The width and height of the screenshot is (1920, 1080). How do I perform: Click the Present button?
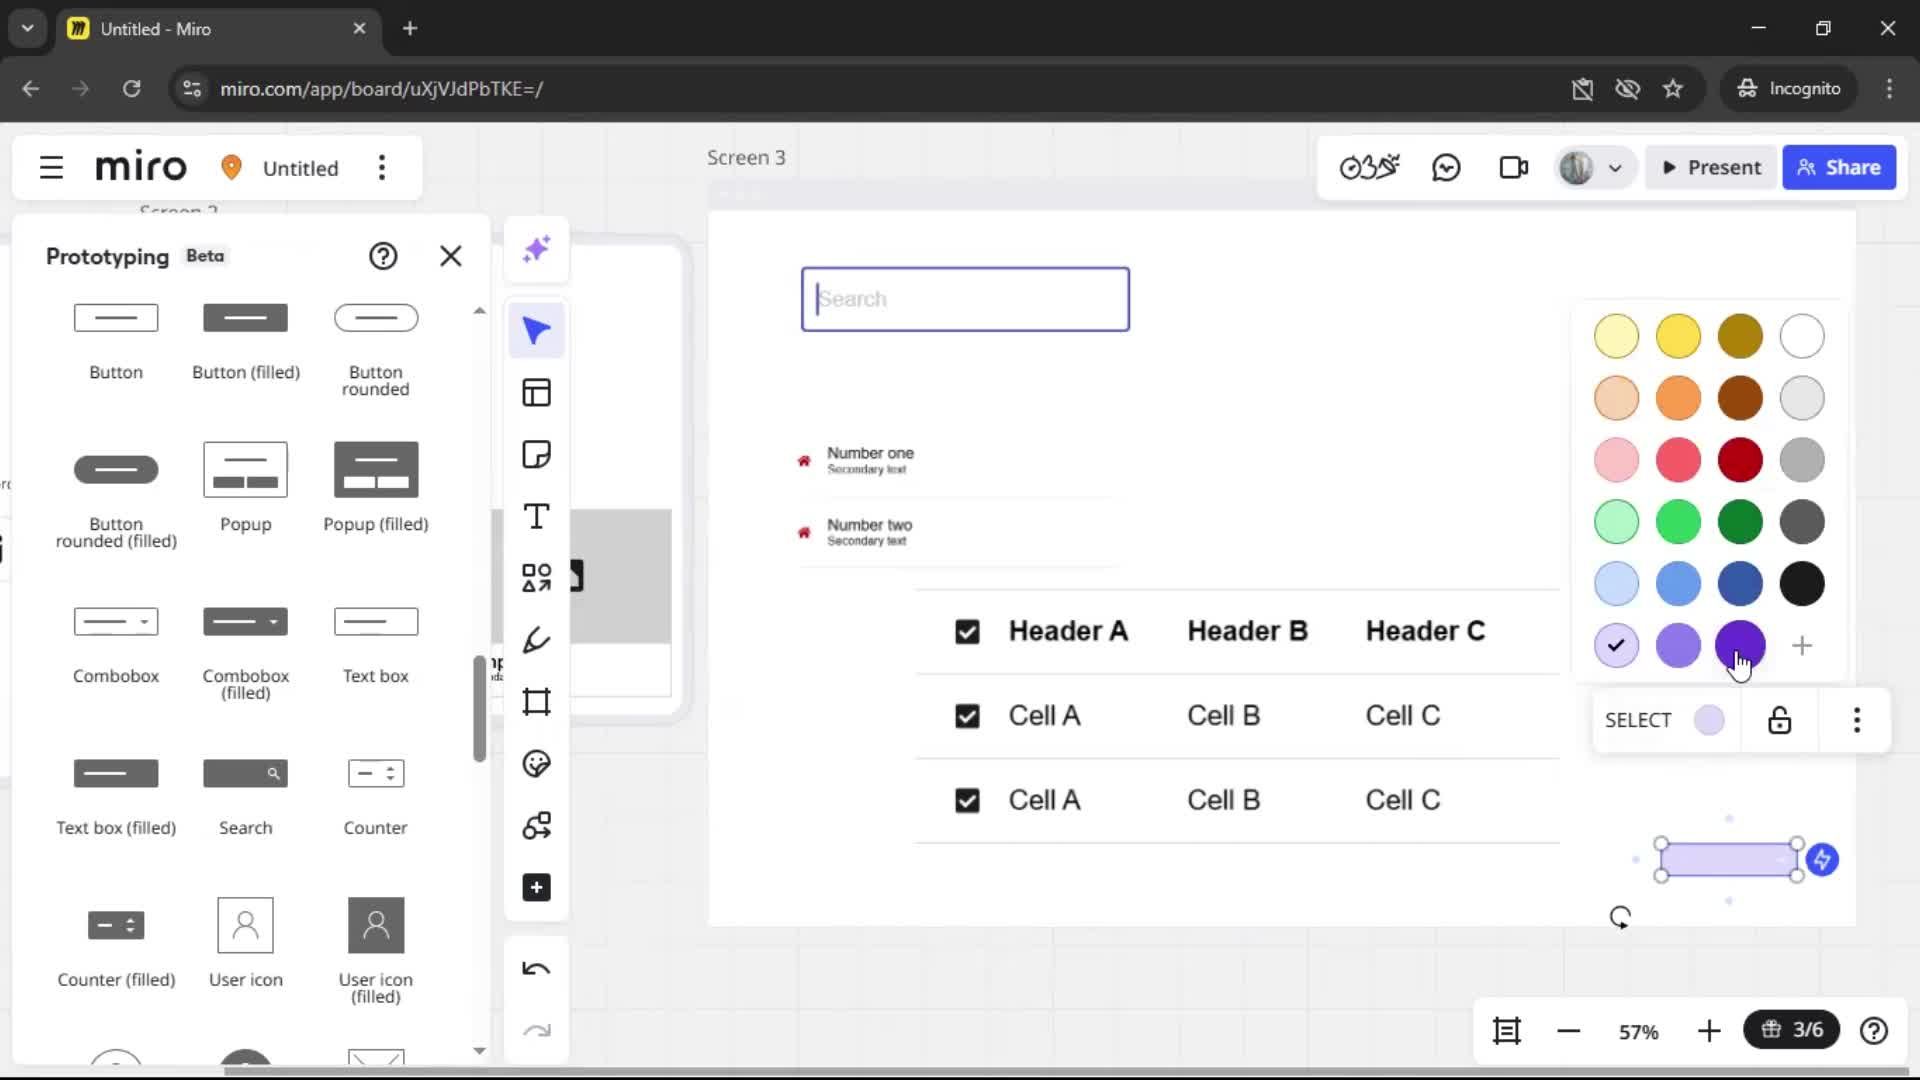[1711, 168]
